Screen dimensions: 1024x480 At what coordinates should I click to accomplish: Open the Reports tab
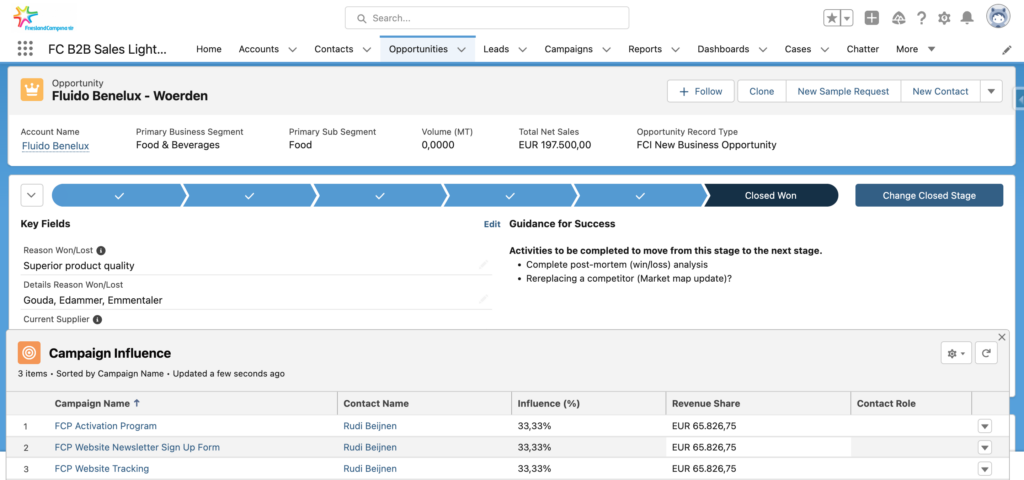(x=645, y=49)
